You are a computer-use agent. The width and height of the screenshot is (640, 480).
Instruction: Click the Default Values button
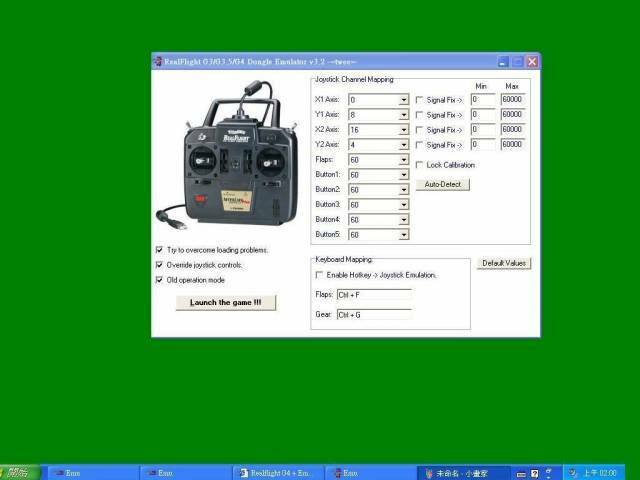[x=504, y=263]
